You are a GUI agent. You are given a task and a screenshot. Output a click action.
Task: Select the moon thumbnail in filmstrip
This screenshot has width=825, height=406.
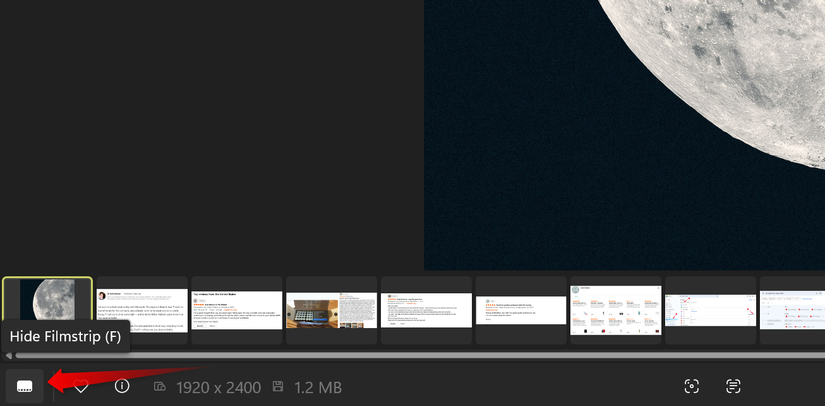tap(47, 299)
